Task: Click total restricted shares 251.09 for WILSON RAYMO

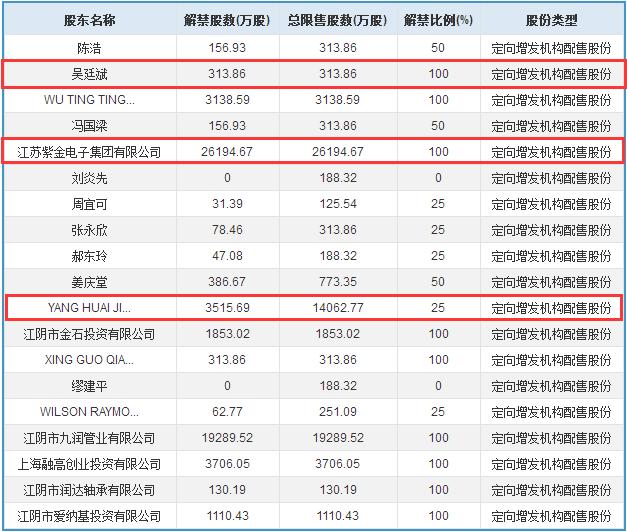Action: 338,412
